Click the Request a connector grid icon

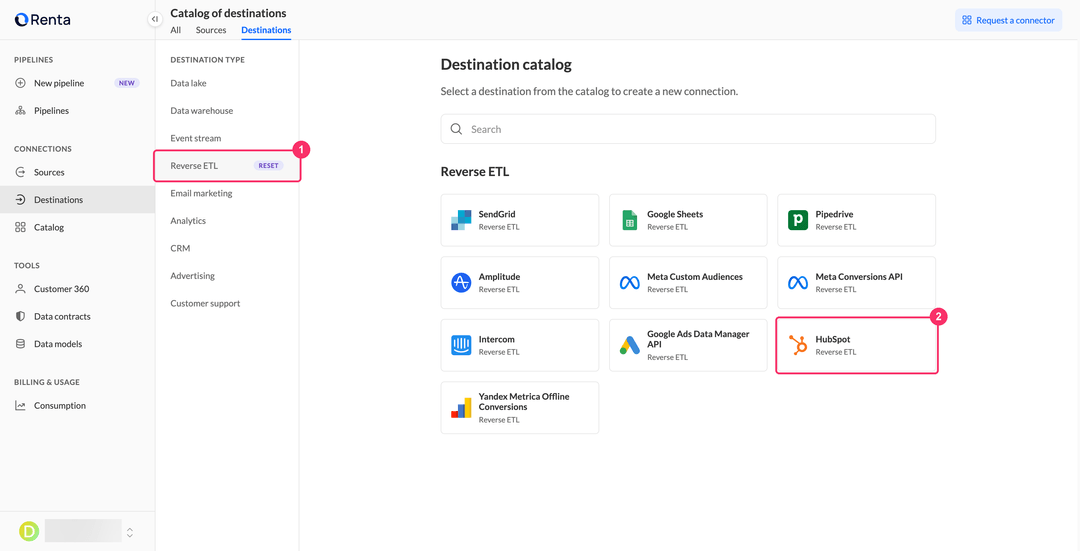967,20
